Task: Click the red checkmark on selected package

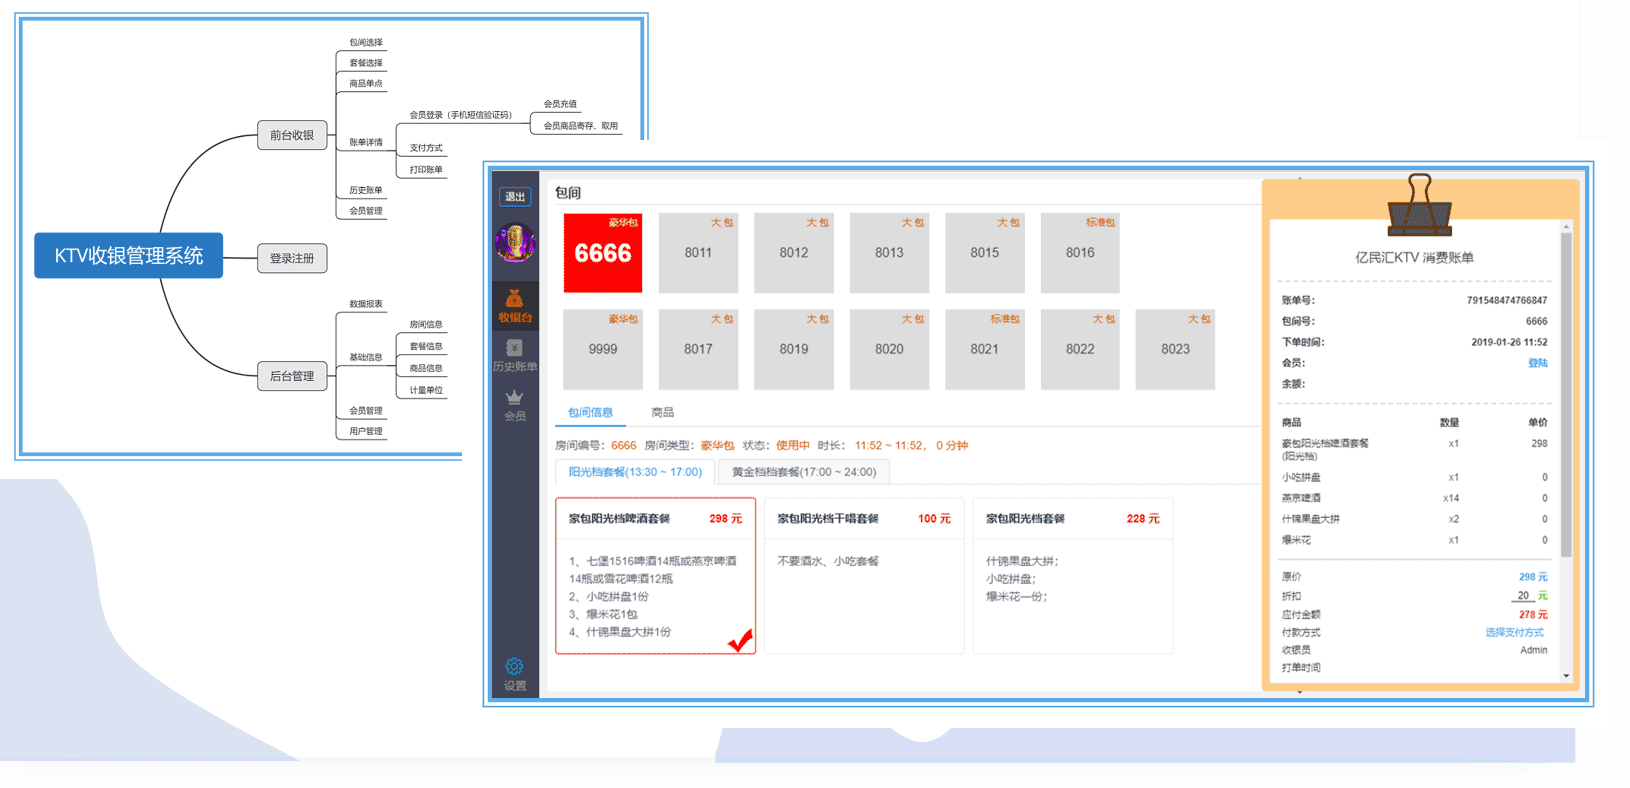Action: tap(740, 640)
